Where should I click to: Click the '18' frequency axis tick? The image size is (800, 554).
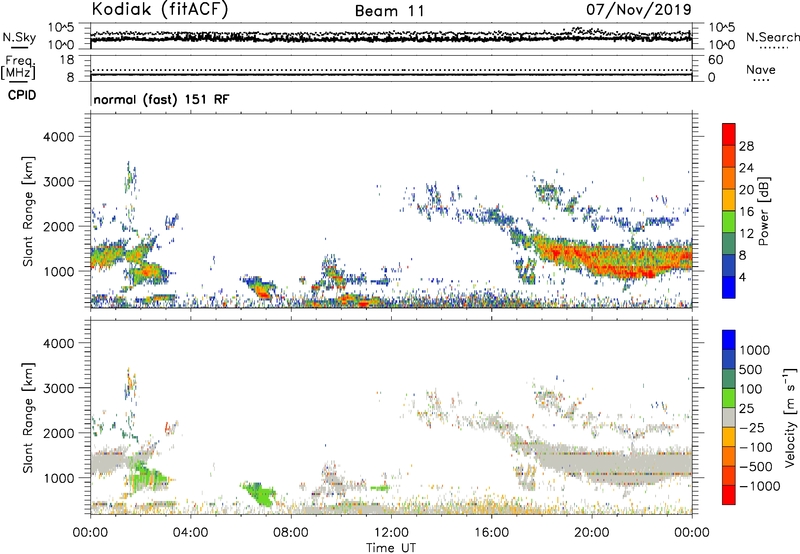click(67, 60)
